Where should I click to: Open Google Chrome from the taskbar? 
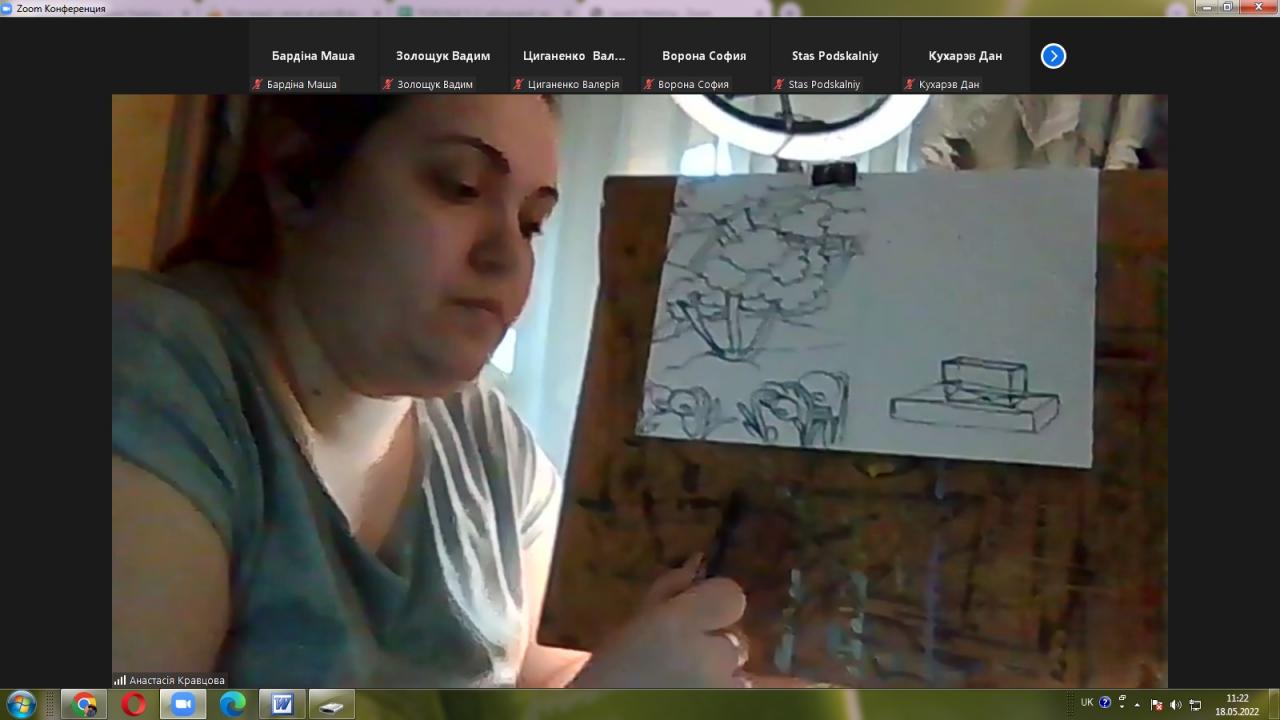pyautogui.click(x=85, y=704)
